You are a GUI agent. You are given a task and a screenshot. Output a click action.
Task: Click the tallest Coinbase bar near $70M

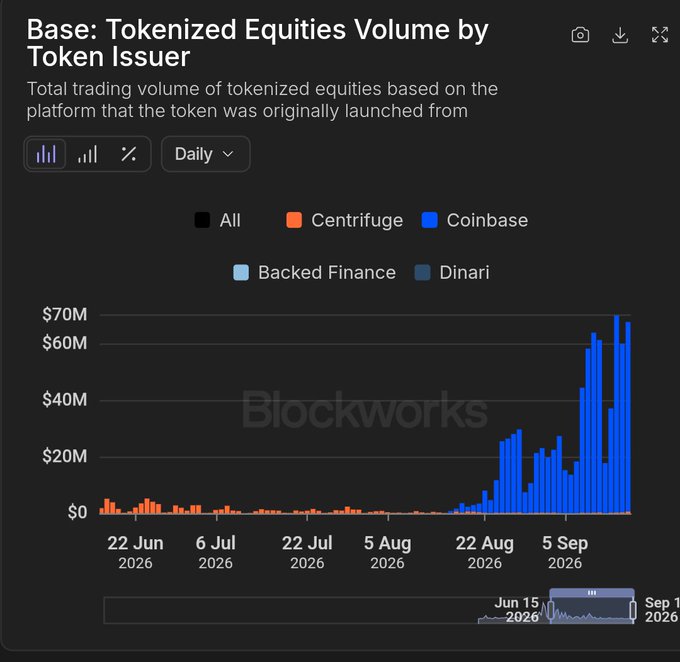pos(616,414)
